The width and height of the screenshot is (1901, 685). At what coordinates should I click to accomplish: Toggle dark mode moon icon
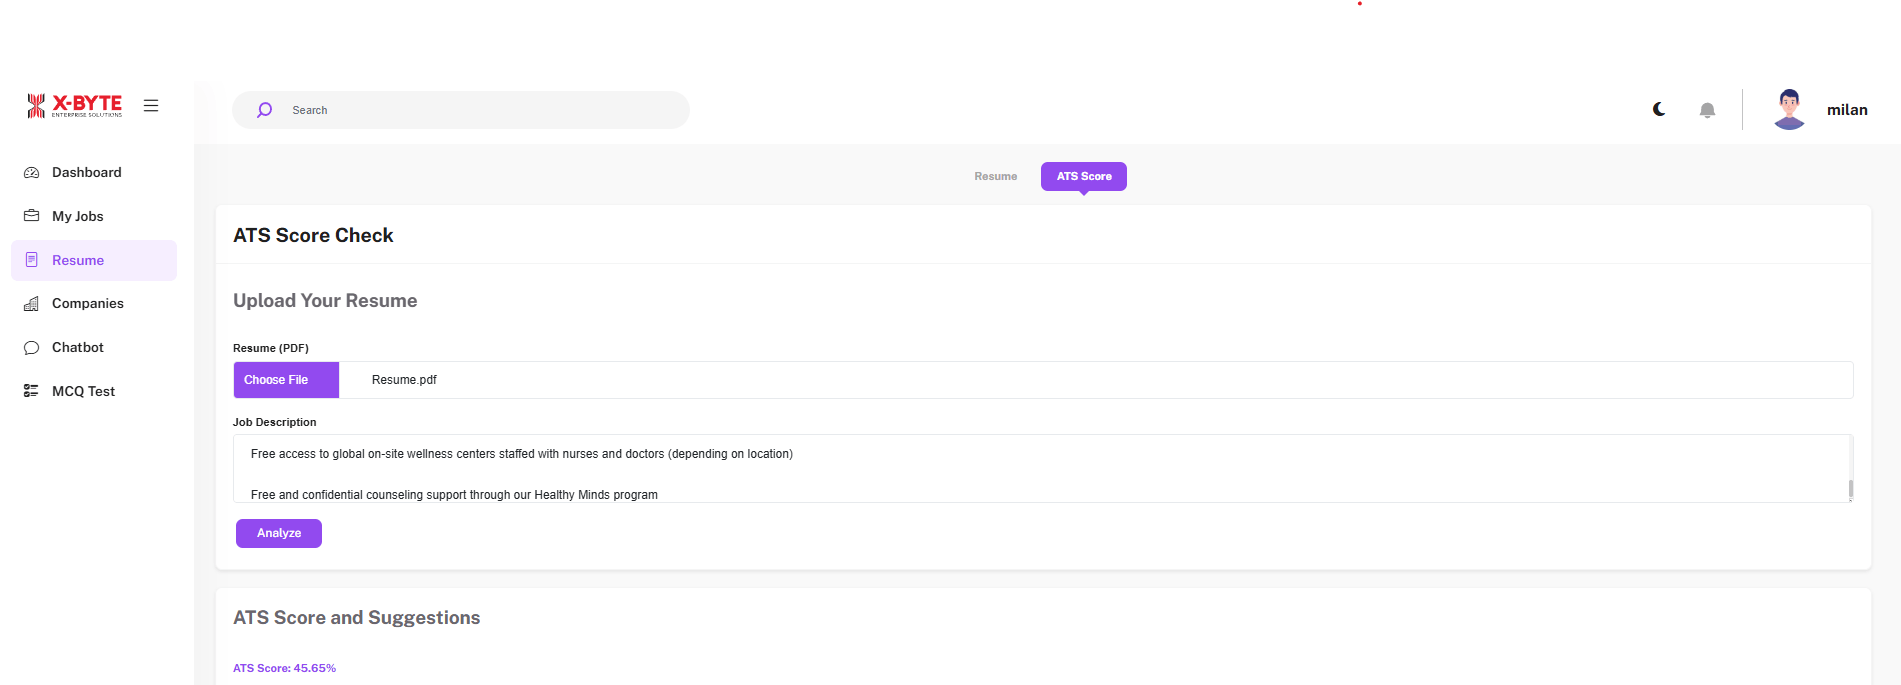[1659, 110]
